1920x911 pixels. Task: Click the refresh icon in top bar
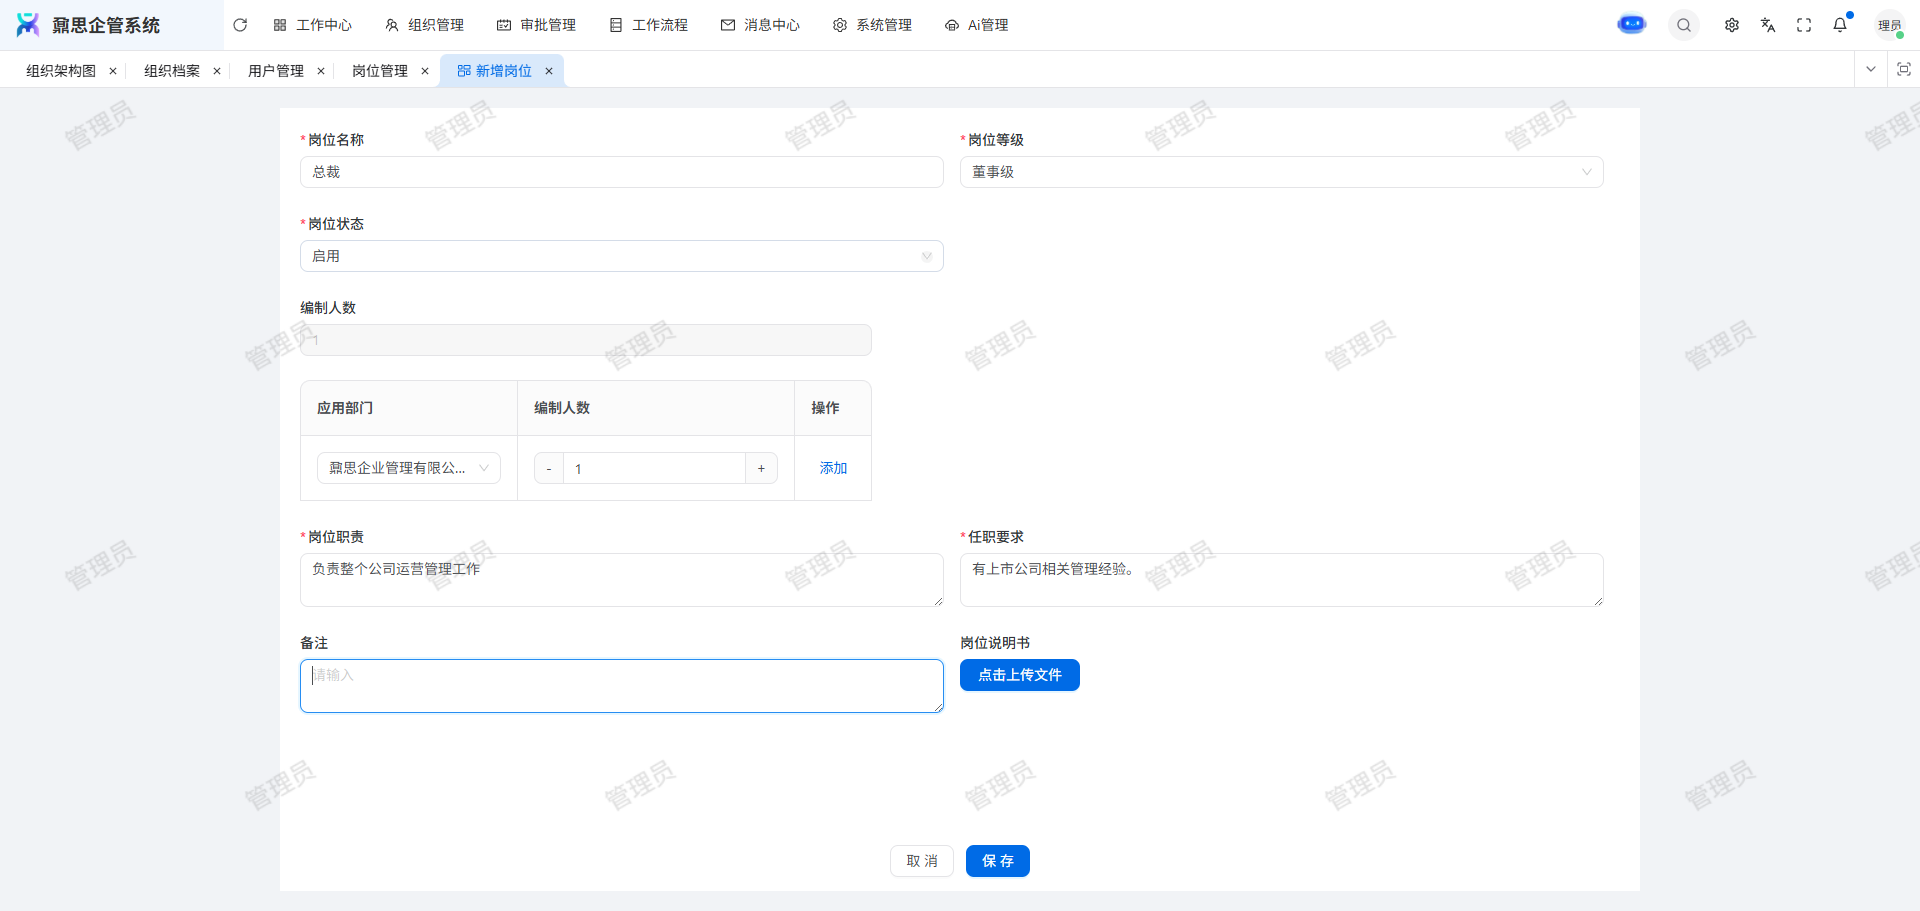[x=240, y=25]
